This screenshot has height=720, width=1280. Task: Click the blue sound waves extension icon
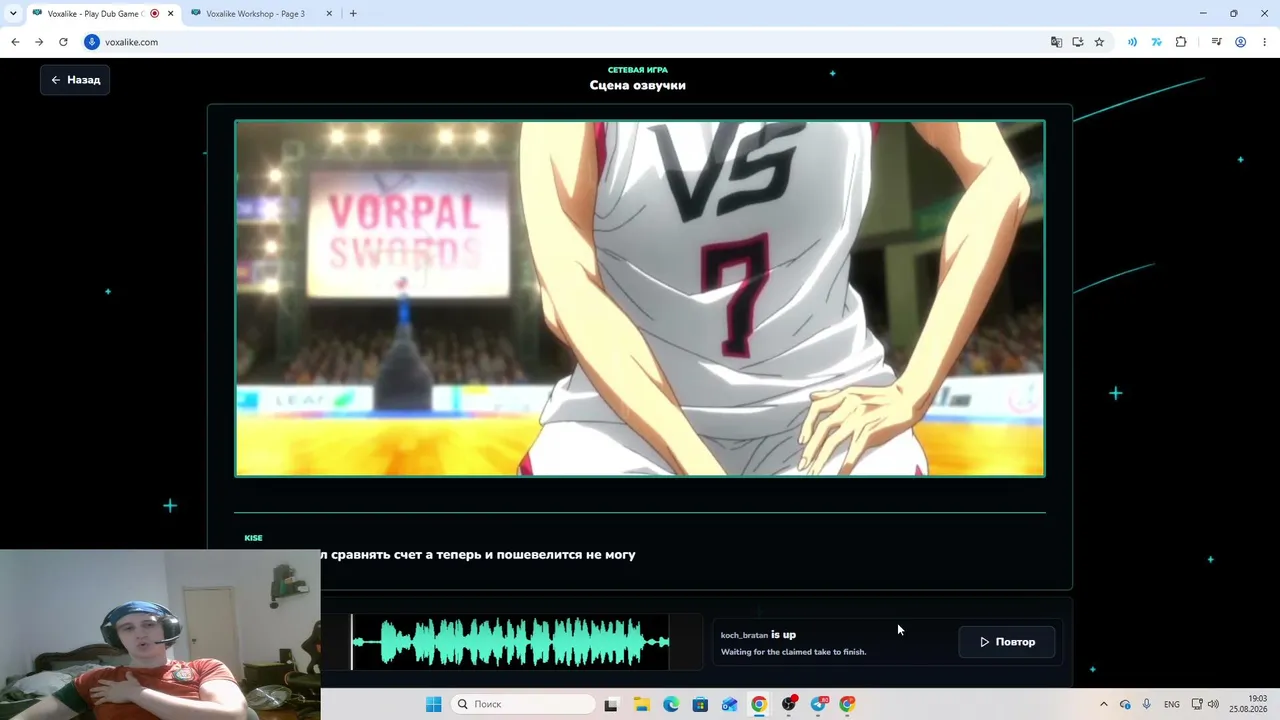[1132, 42]
